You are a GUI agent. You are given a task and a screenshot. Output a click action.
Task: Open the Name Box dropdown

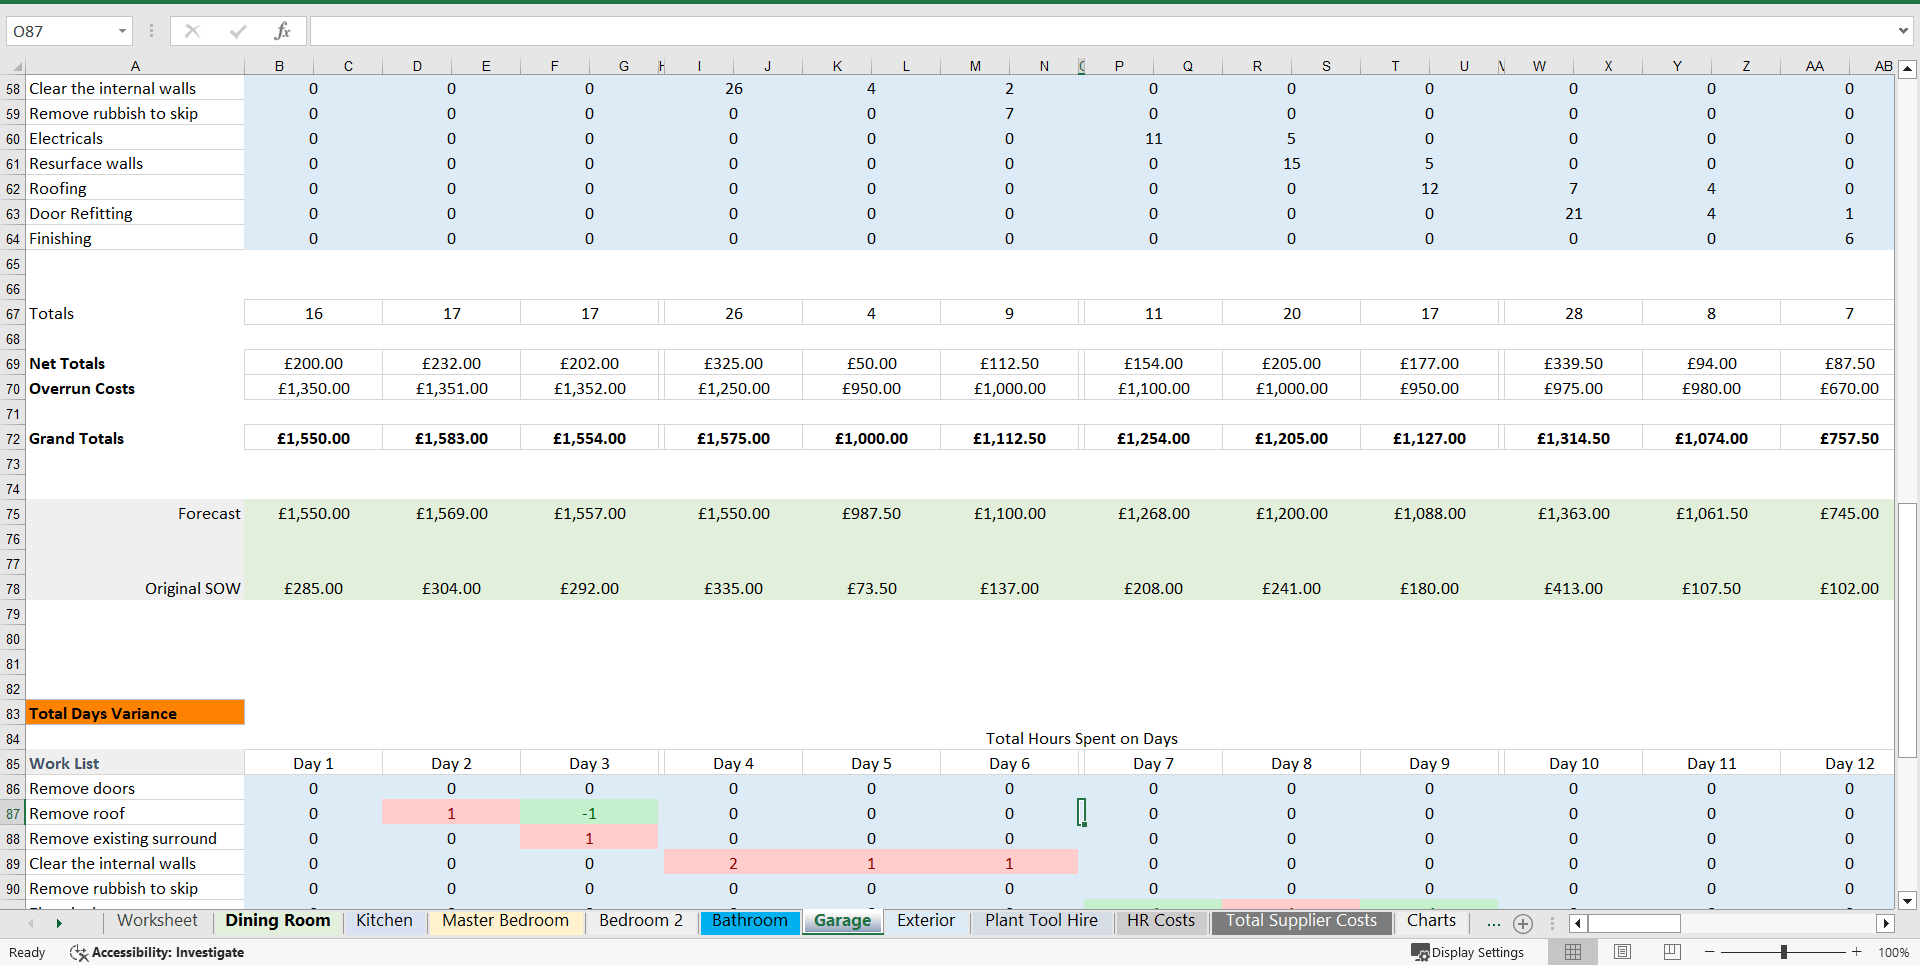point(122,30)
